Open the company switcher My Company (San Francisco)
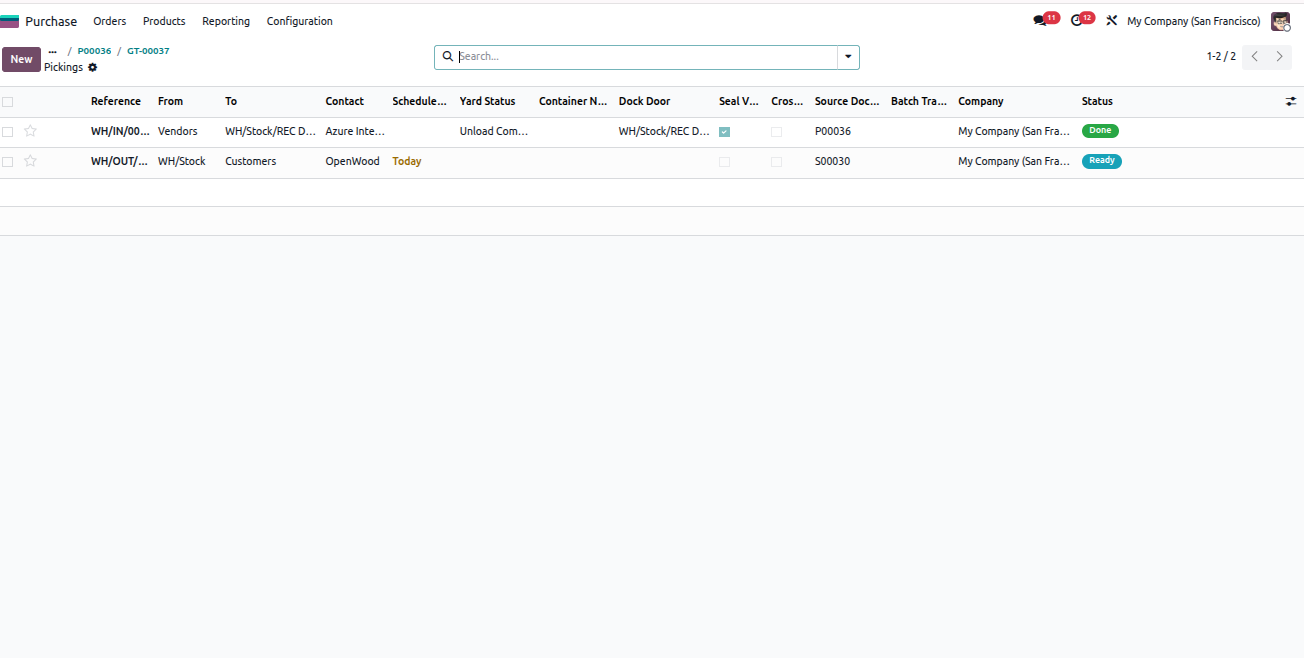1304x658 pixels. click(x=1193, y=21)
